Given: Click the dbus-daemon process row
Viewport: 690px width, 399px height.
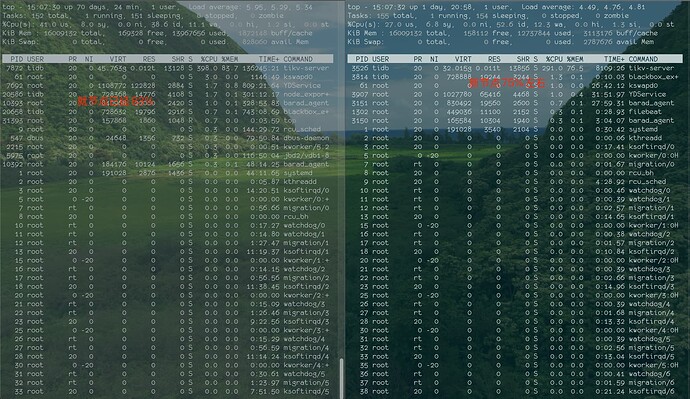Looking at the screenshot, I should click(167, 138).
